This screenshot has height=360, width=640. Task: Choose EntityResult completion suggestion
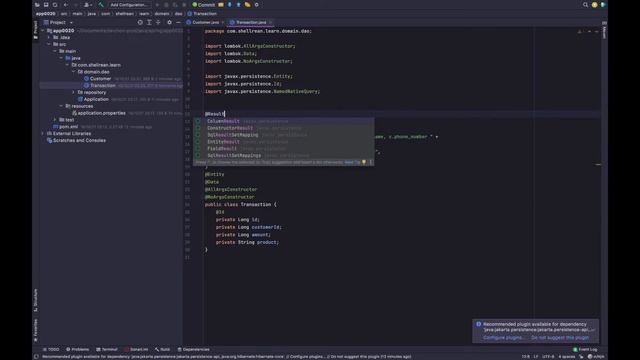(x=283, y=142)
